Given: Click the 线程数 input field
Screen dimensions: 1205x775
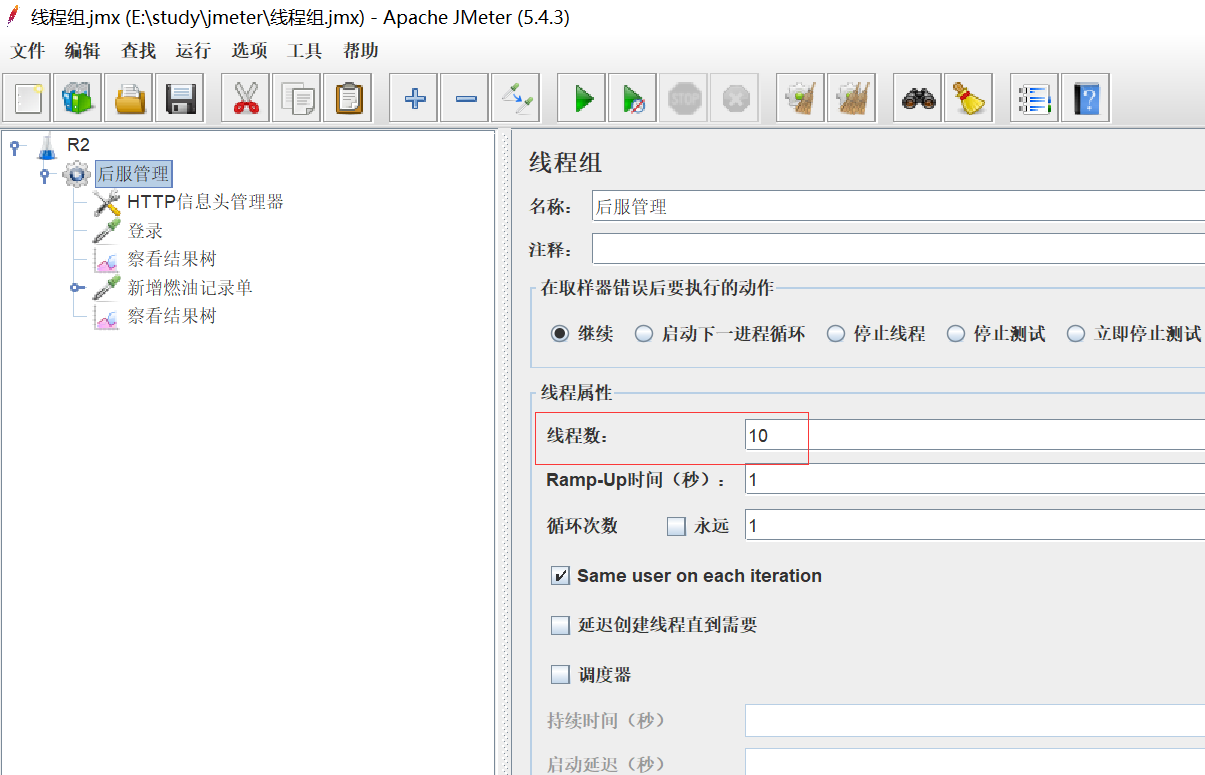Looking at the screenshot, I should click(x=975, y=435).
